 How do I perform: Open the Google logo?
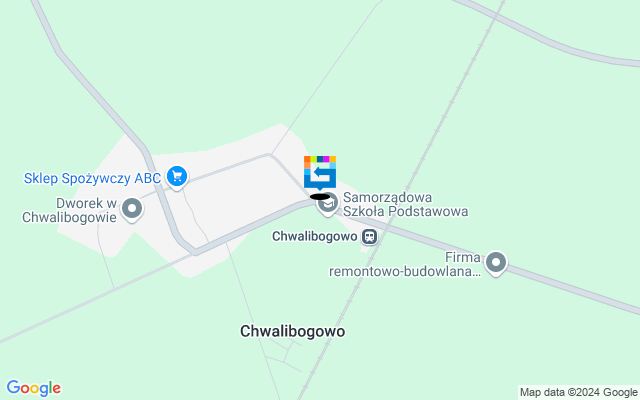[x=34, y=388]
